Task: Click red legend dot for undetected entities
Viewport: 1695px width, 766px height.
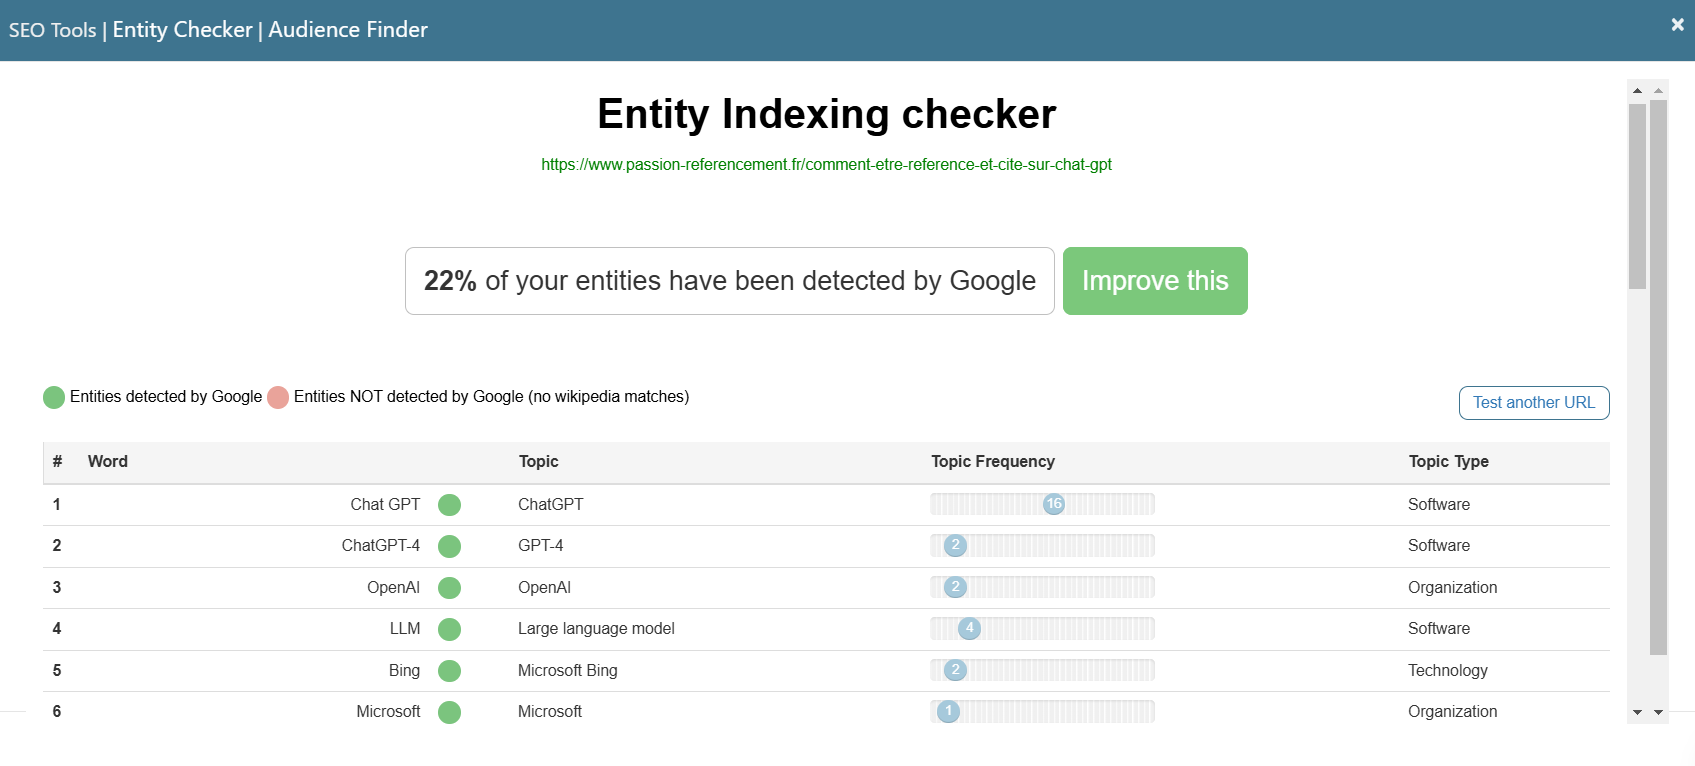Action: (x=278, y=398)
